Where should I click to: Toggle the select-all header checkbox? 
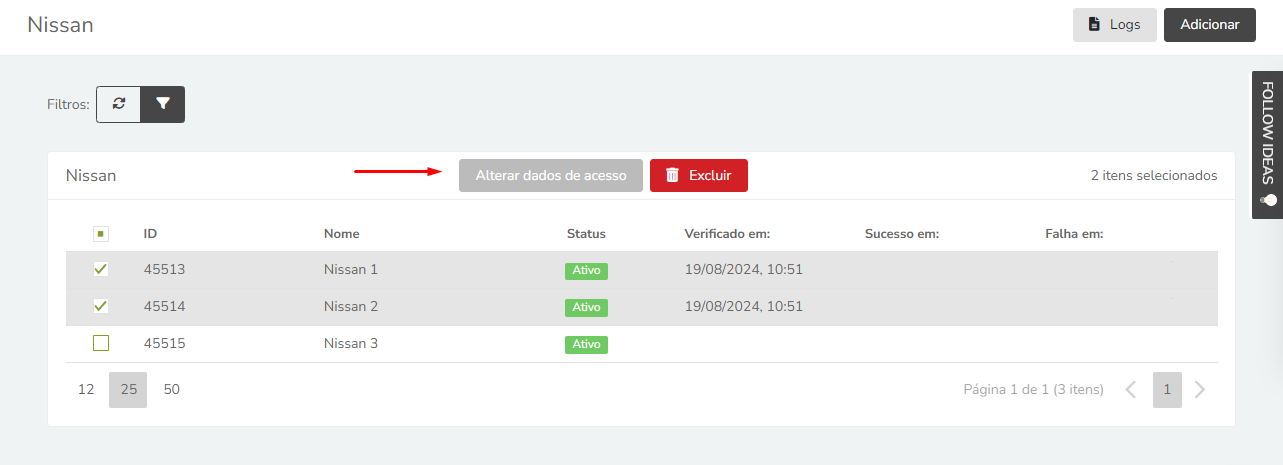(101, 234)
